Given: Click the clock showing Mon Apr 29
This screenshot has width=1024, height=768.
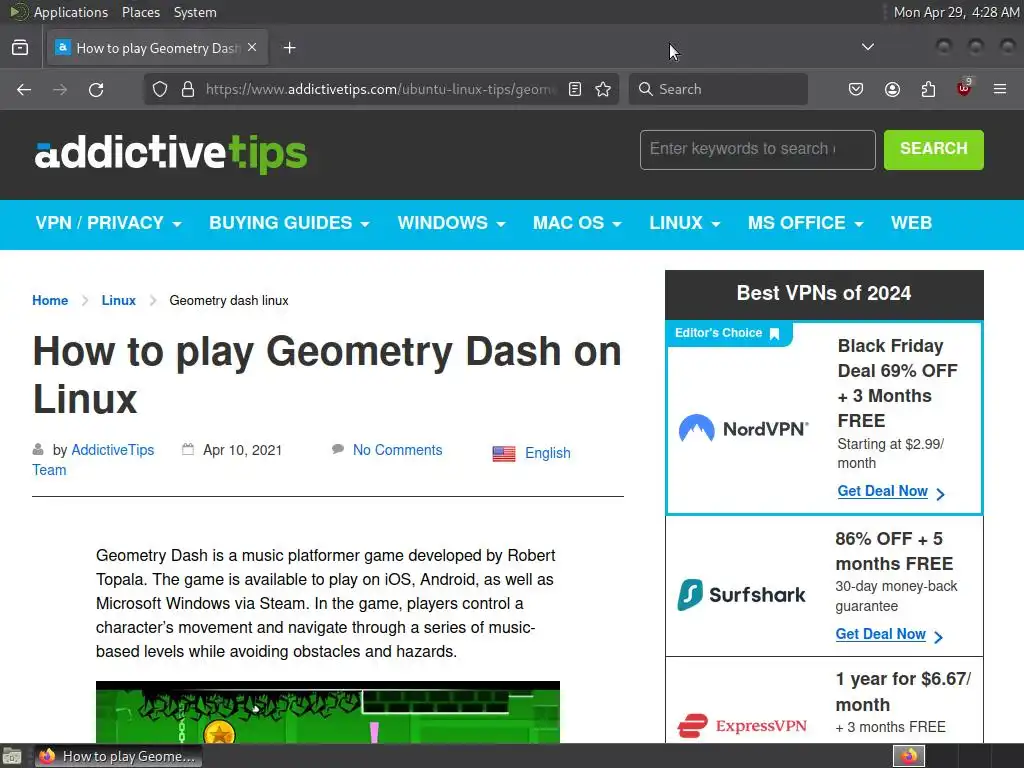Looking at the screenshot, I should point(956,12).
